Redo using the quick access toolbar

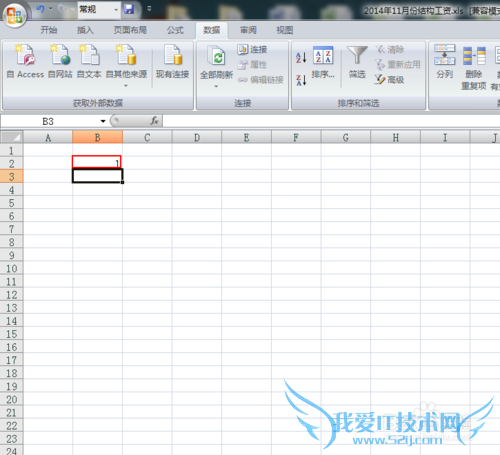click(62, 9)
